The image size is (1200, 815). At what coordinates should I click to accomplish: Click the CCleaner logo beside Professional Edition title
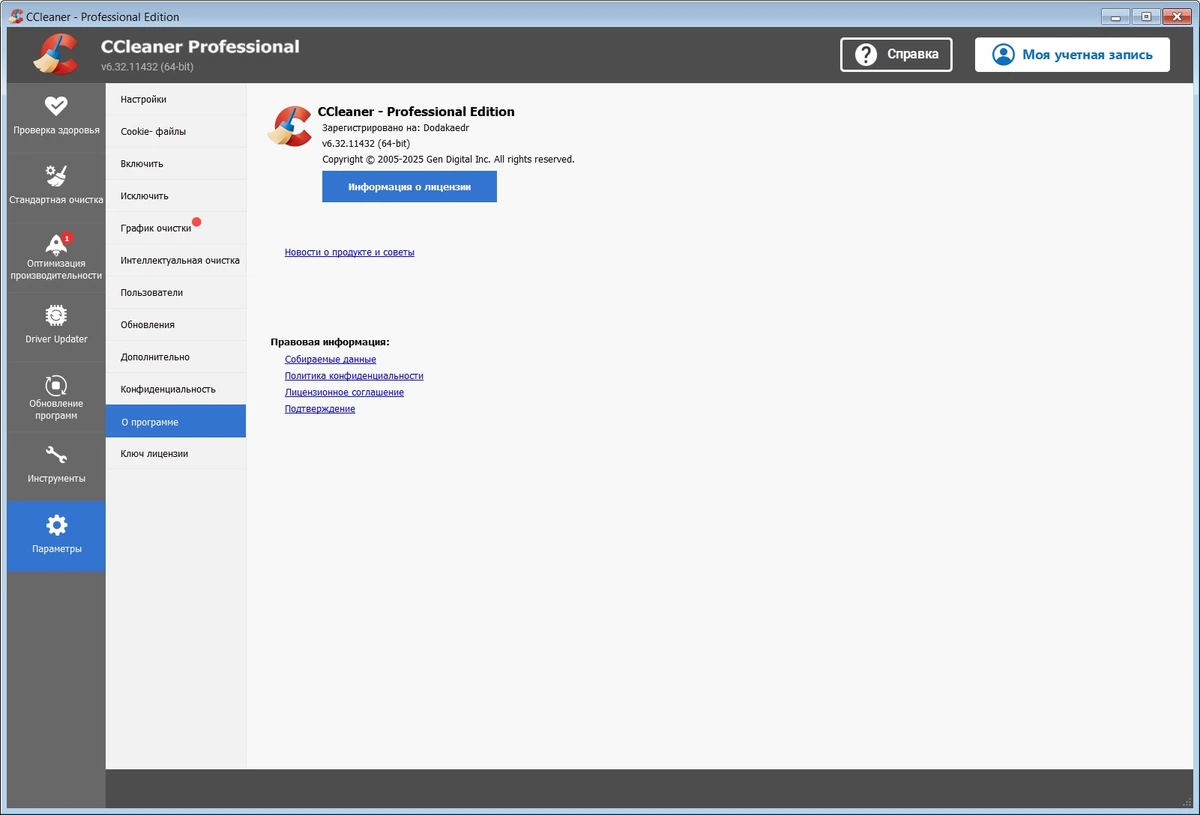coord(291,127)
